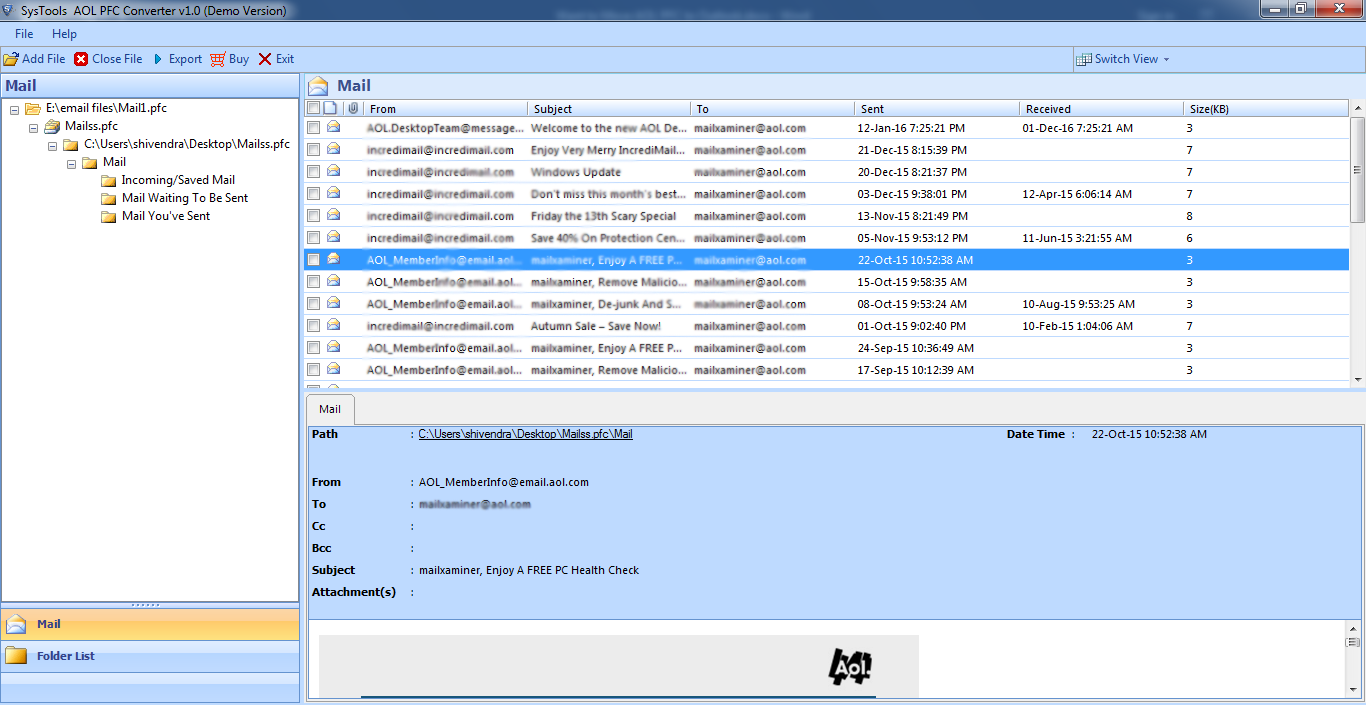The height and width of the screenshot is (705, 1366).
Task: Click the Incoming/Saved Mail folder icon
Action: point(109,180)
